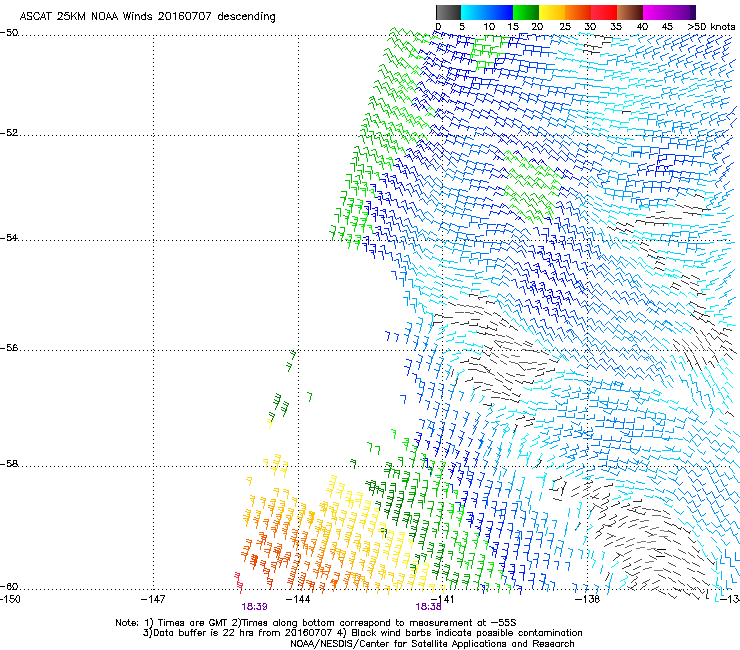Click the '-54' latitude axis label
The height and width of the screenshot is (650, 740).
point(9,237)
